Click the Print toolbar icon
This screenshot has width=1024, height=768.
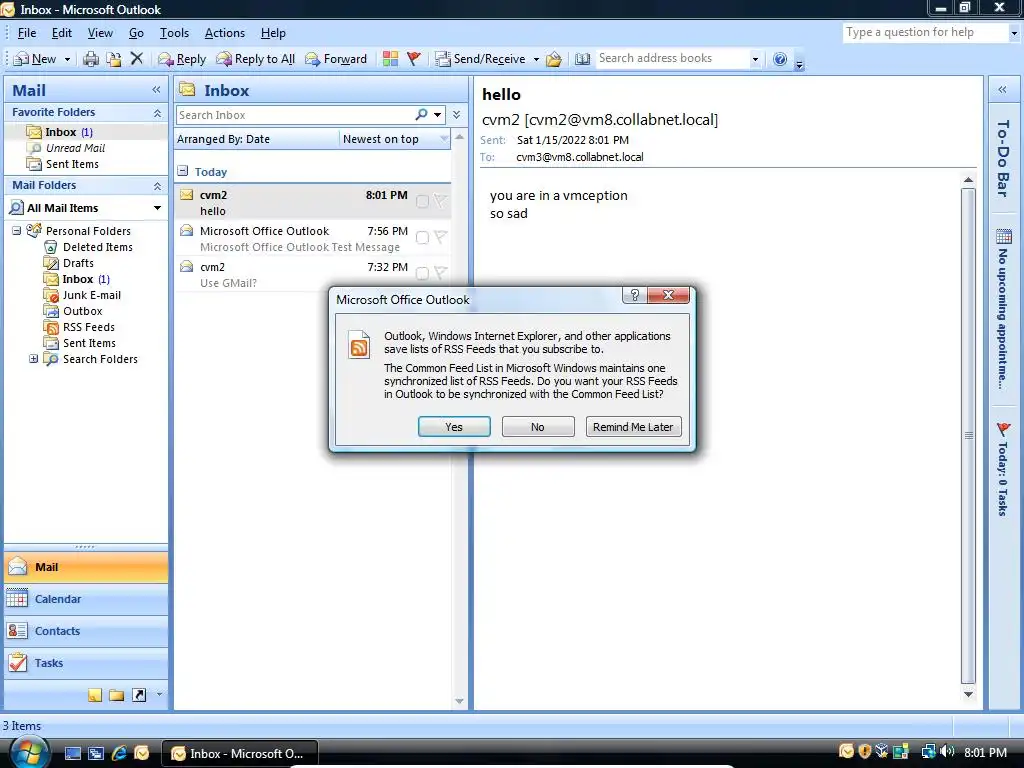coord(91,59)
